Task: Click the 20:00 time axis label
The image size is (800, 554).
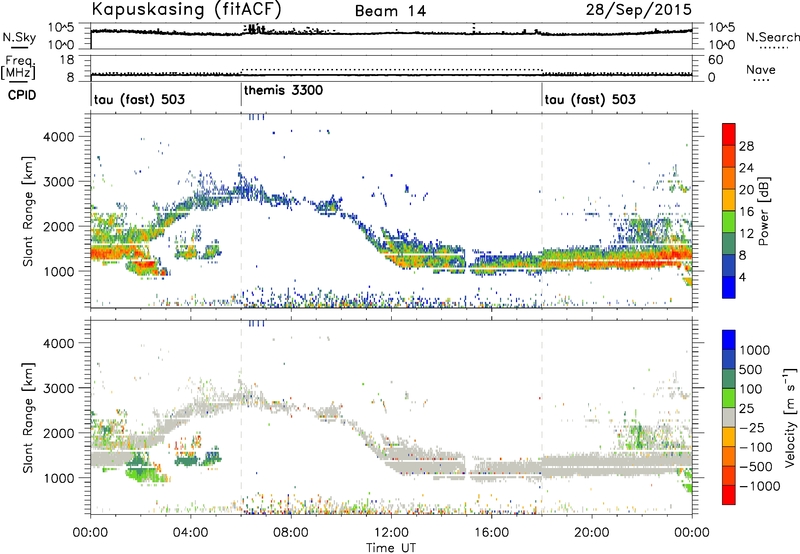Action: point(592,533)
